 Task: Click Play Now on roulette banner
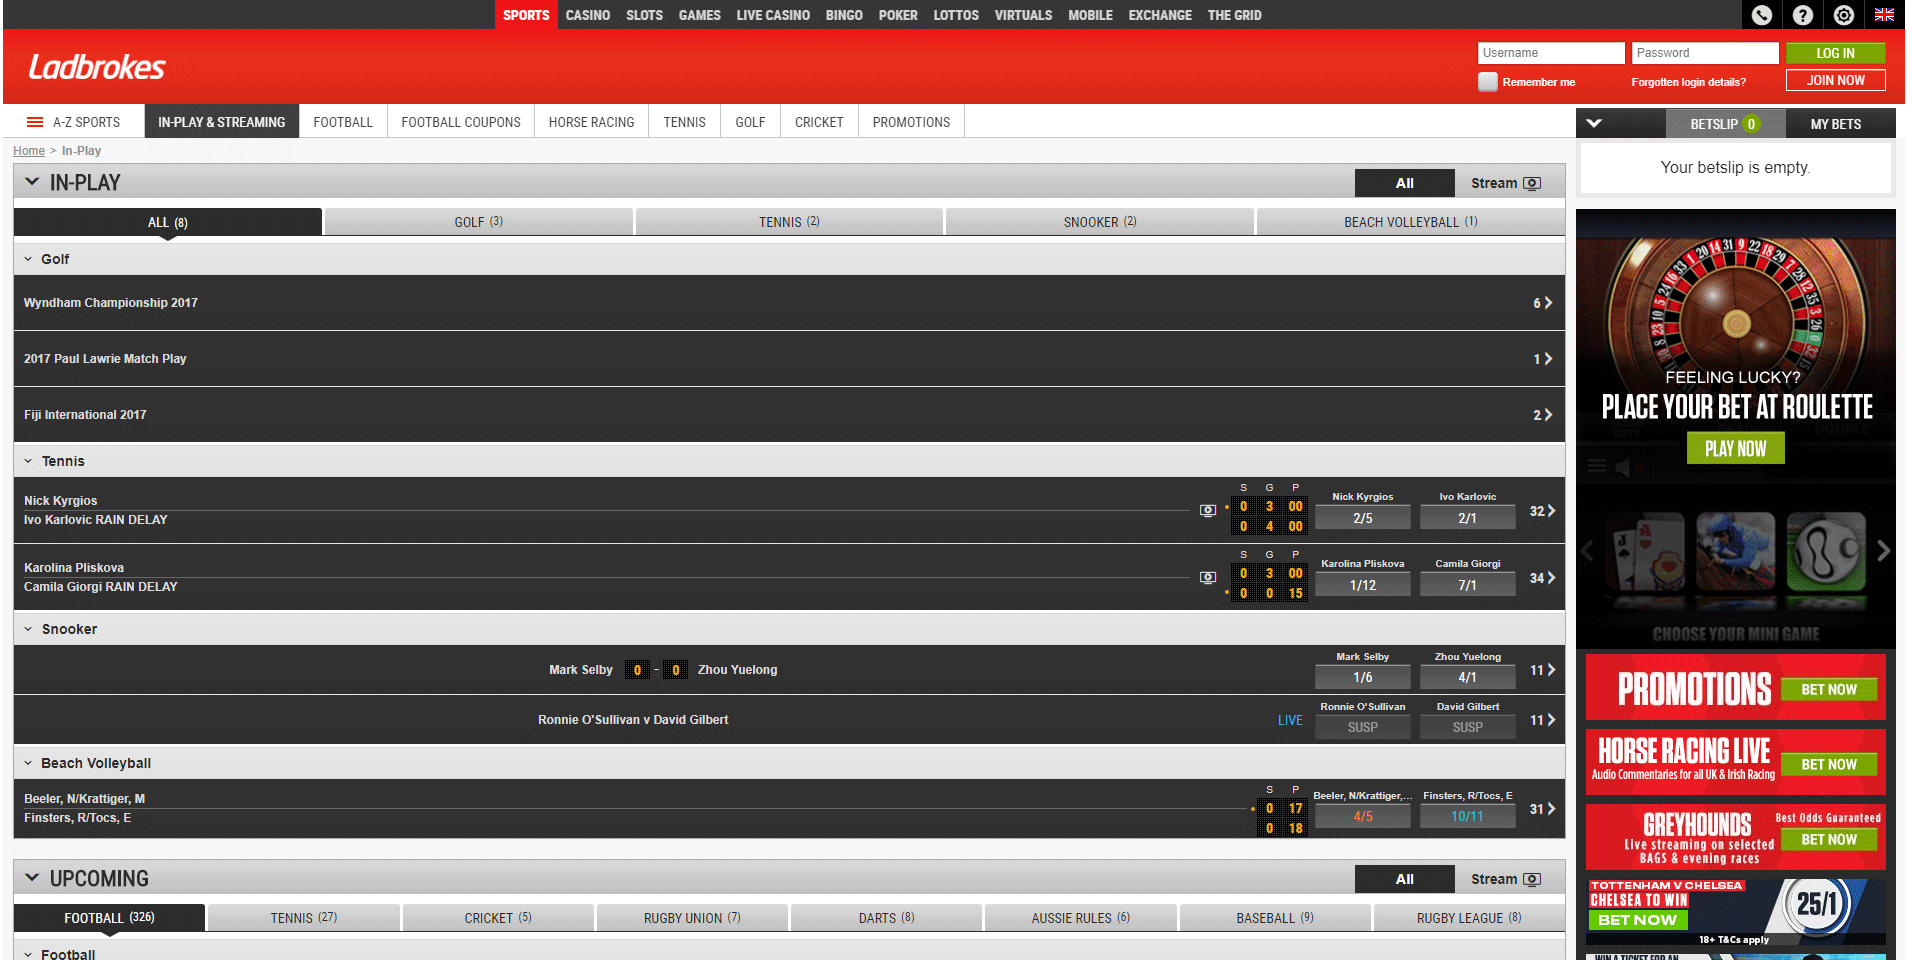pos(1735,449)
